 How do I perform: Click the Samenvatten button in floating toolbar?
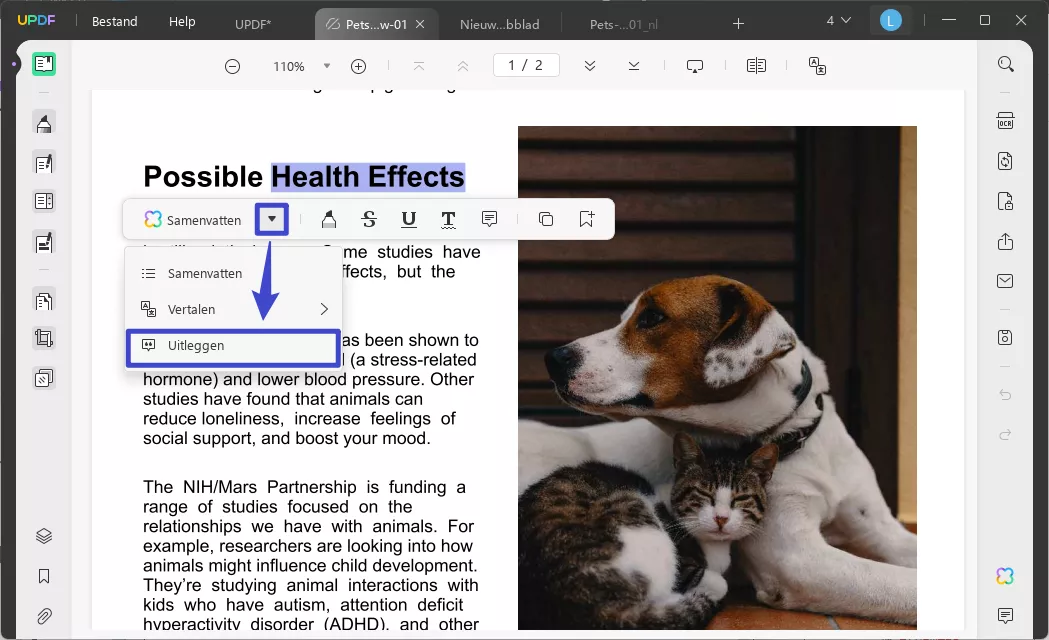[x=193, y=220]
